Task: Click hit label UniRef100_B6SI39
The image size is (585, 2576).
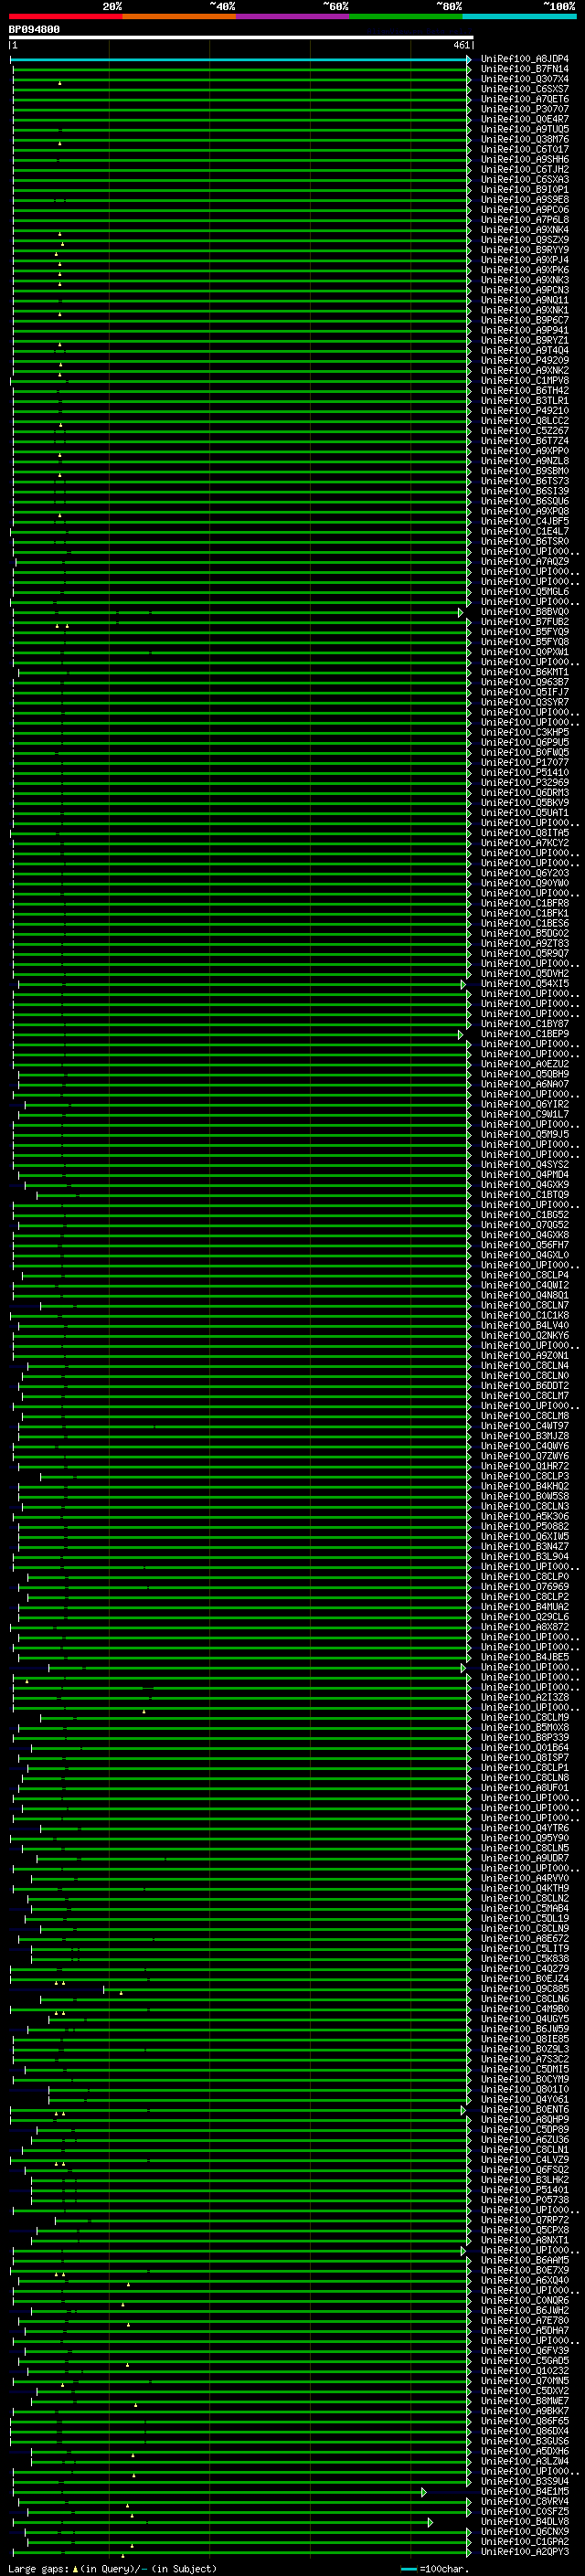Action: 524,491
